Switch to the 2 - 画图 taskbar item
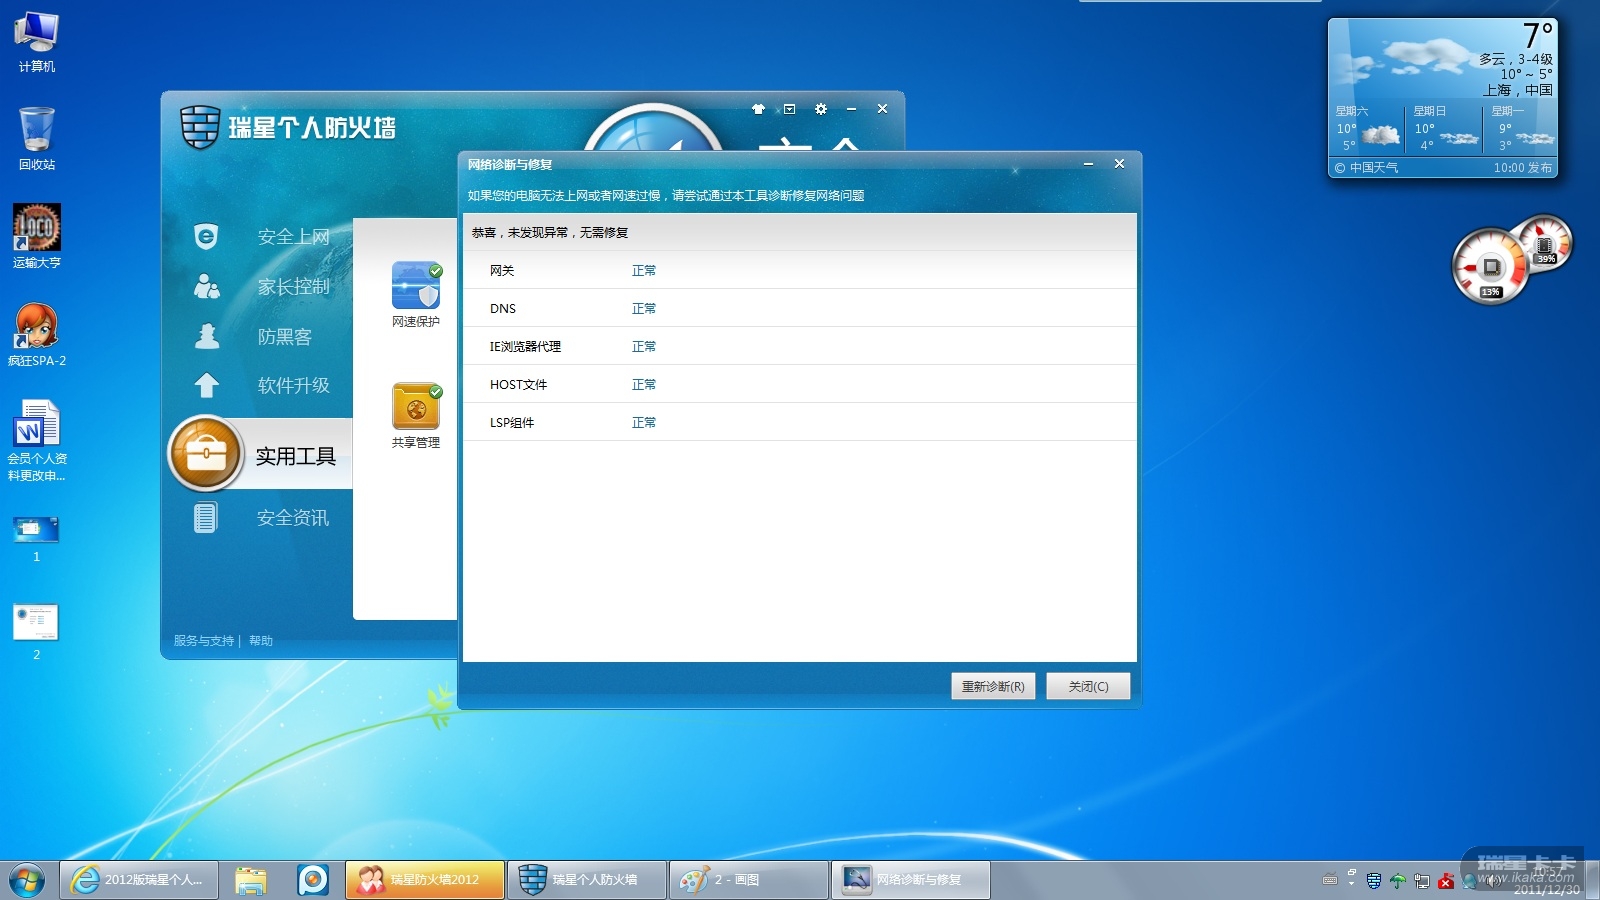The image size is (1600, 900). (749, 880)
